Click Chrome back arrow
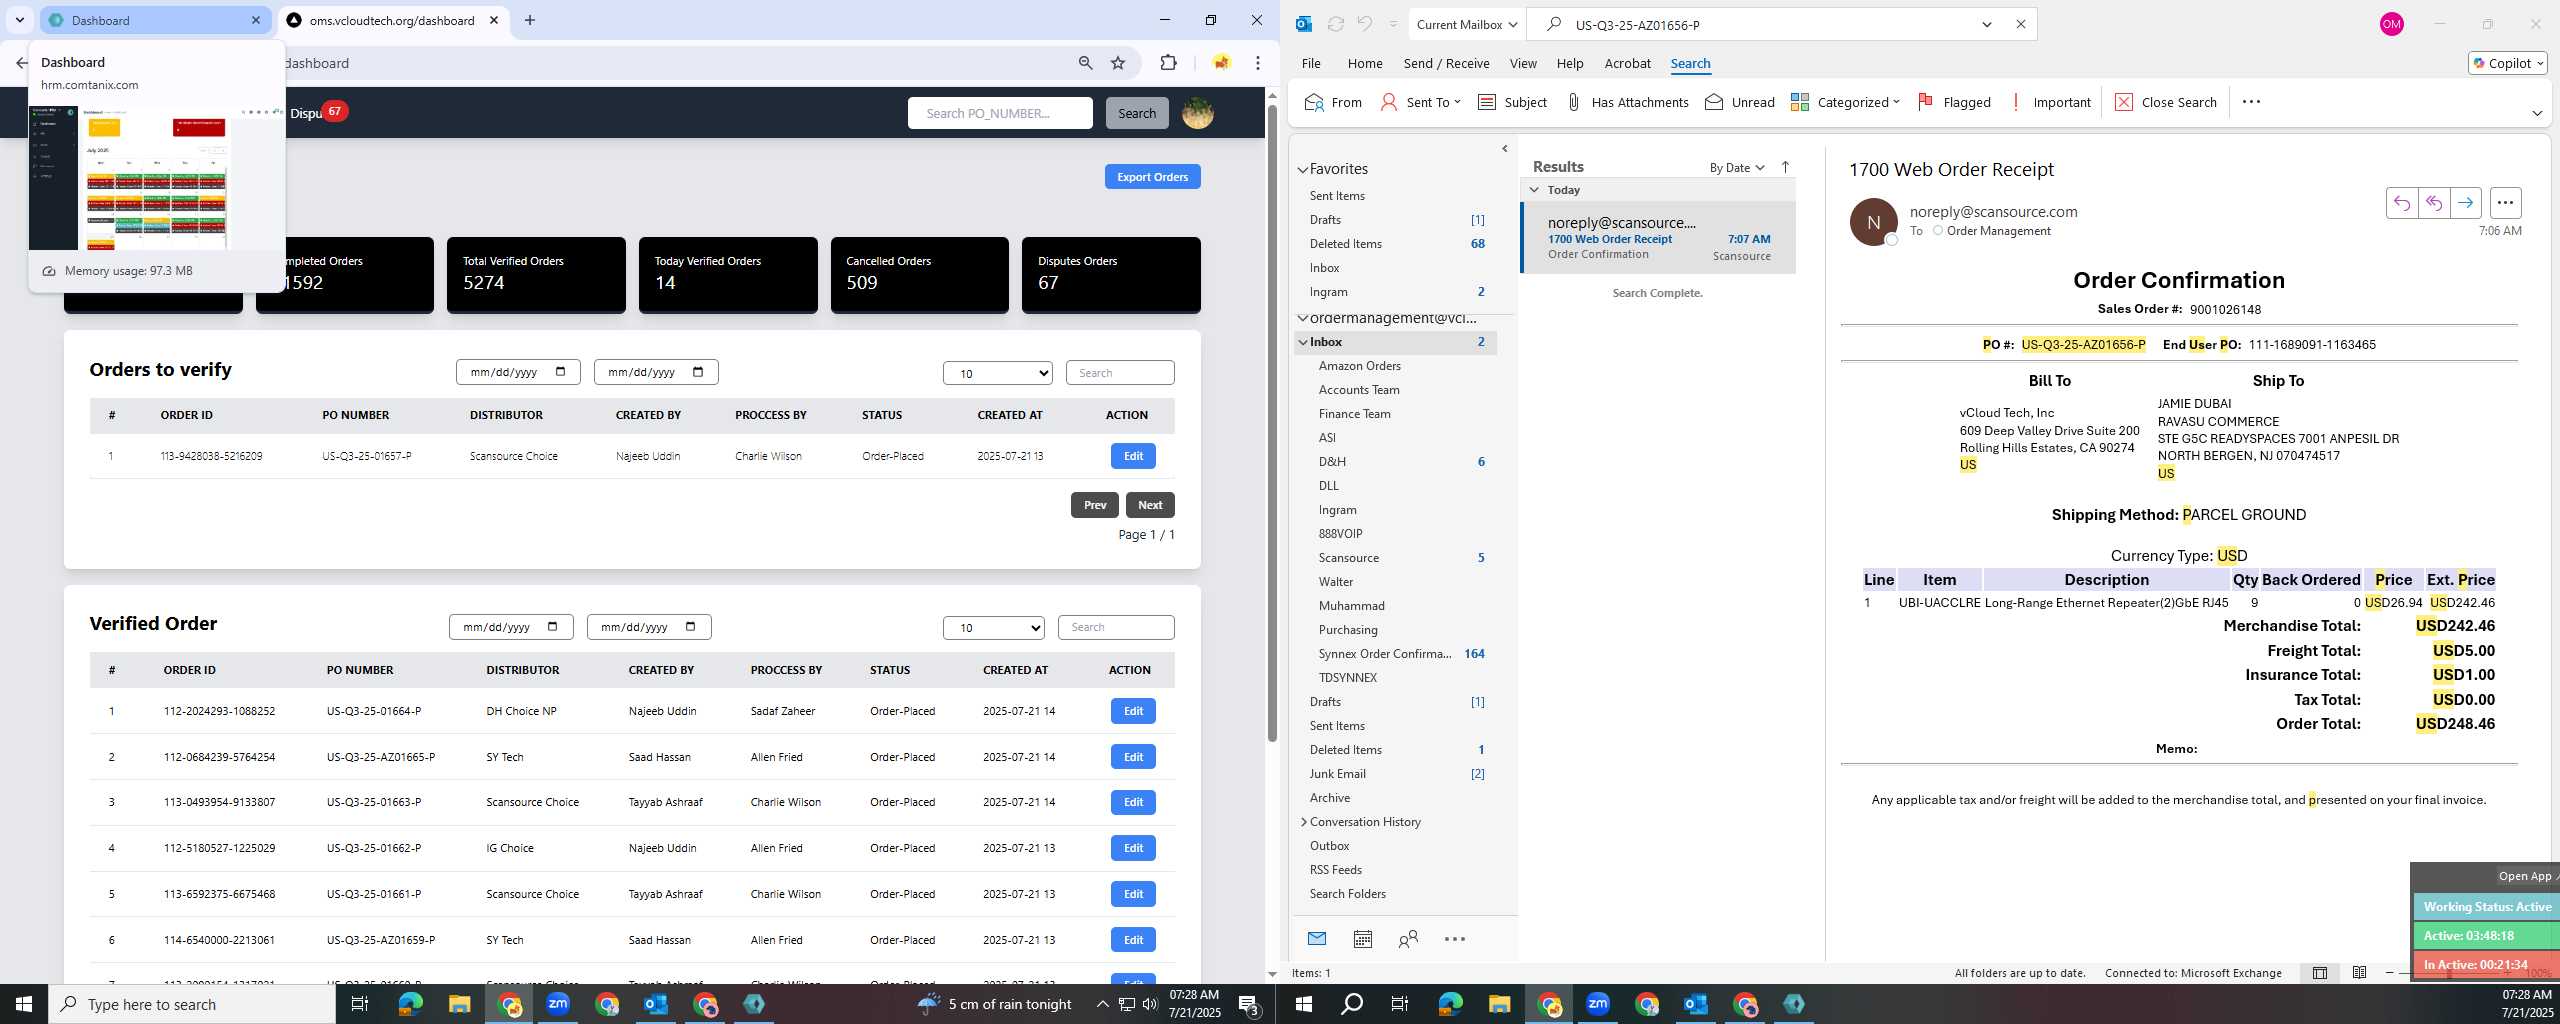 [x=21, y=63]
